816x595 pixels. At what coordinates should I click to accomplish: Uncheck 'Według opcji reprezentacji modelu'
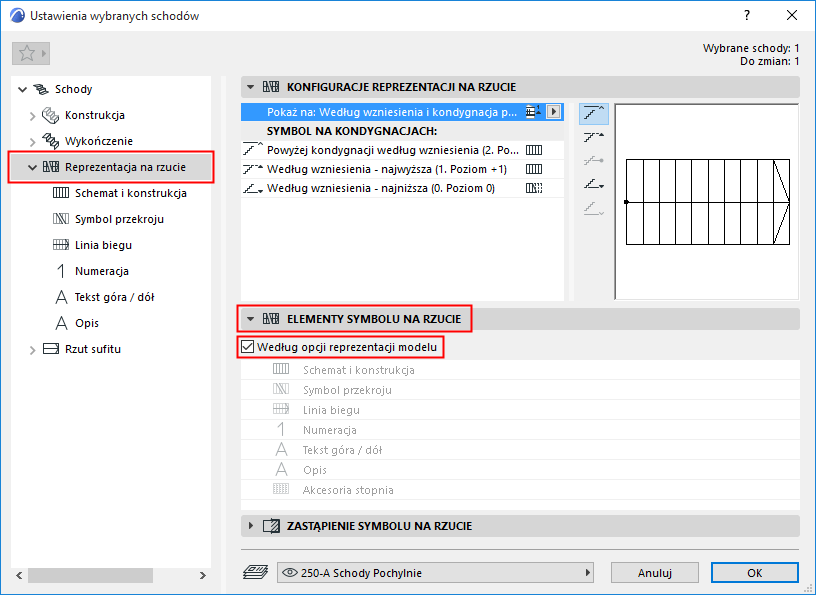coord(247,347)
